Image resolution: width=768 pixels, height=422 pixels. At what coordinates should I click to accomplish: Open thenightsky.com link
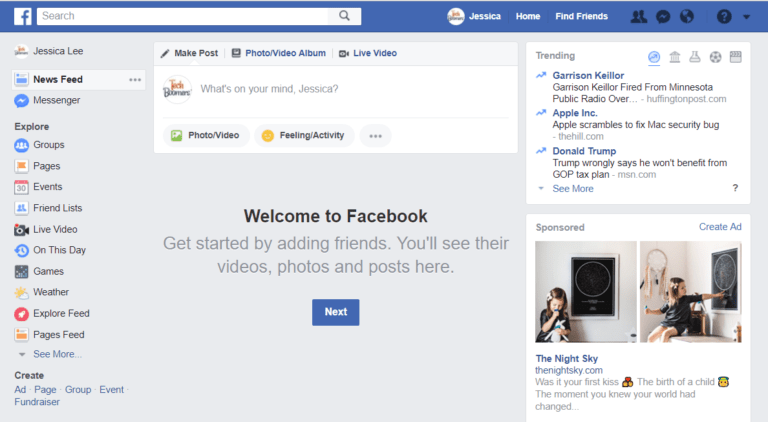coord(569,371)
